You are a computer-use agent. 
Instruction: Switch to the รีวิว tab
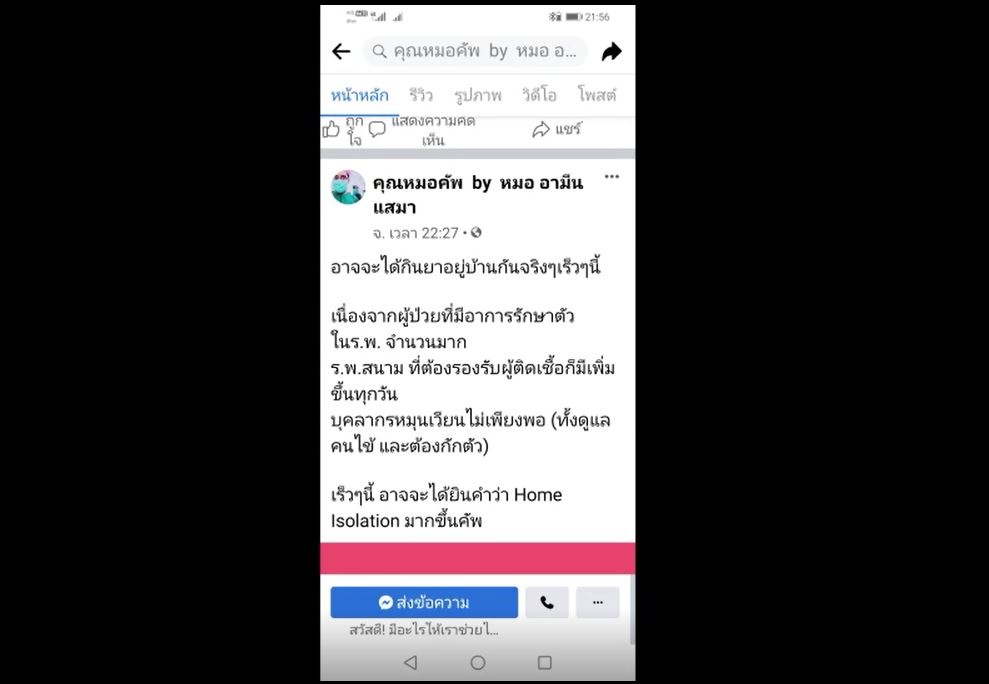tap(421, 96)
